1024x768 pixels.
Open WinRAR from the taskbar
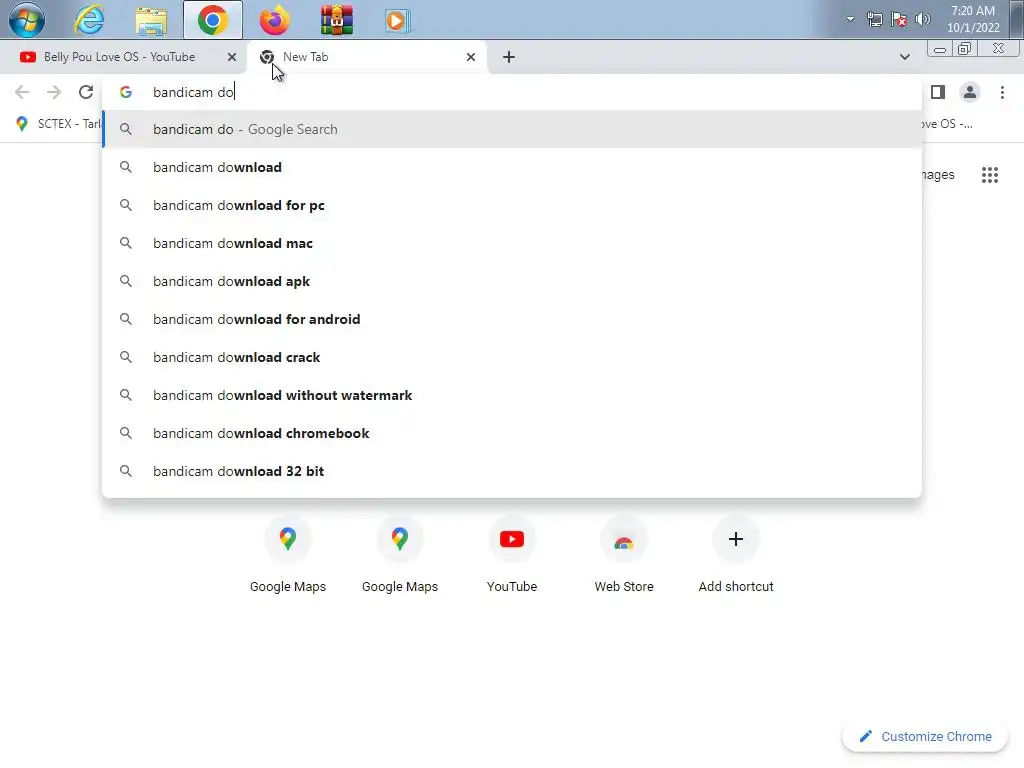(337, 20)
